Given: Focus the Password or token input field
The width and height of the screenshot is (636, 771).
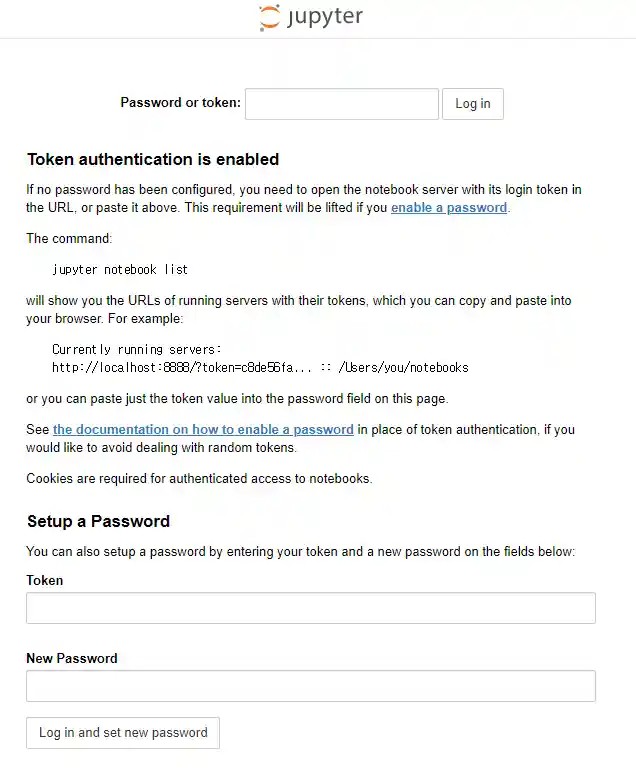Looking at the screenshot, I should (x=341, y=104).
